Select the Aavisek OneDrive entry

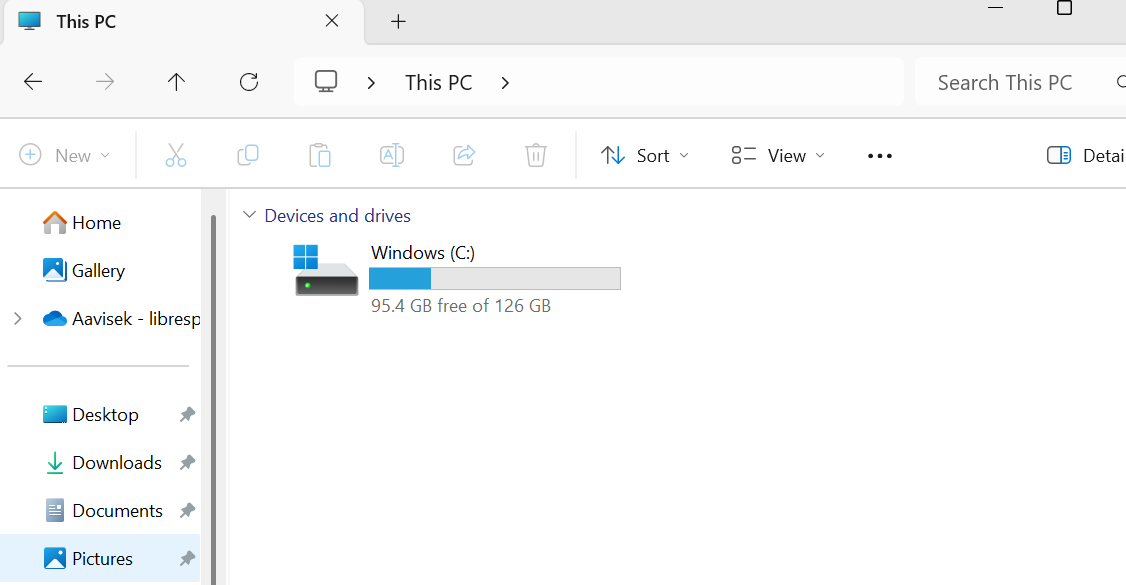pyautogui.click(x=121, y=319)
